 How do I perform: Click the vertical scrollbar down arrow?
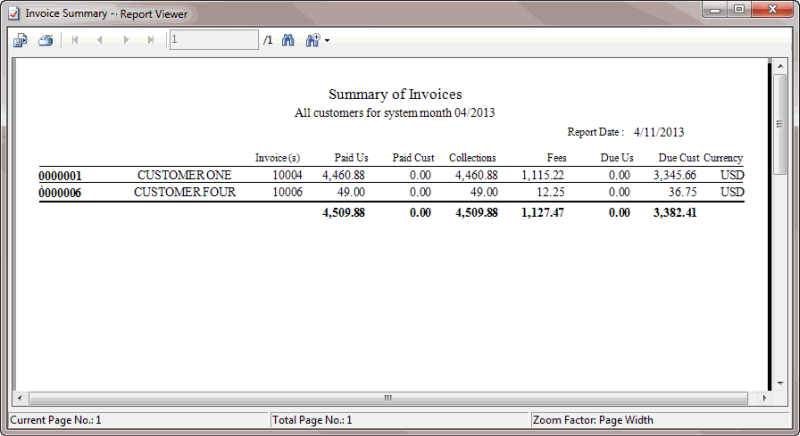781,383
